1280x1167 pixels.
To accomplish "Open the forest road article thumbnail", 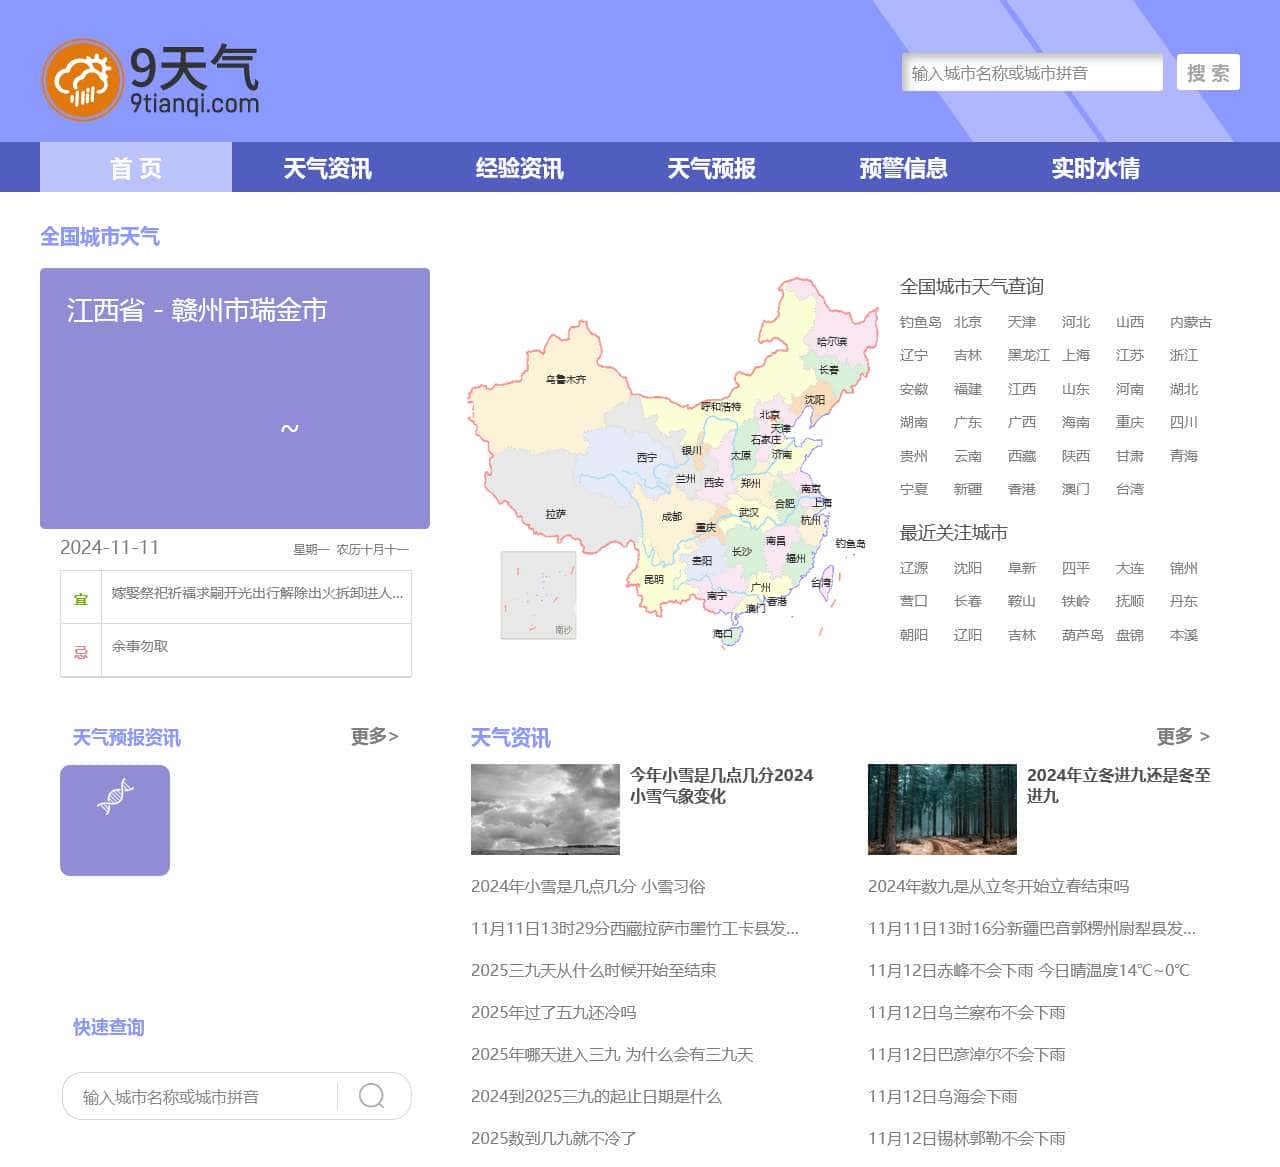I will (x=942, y=809).
